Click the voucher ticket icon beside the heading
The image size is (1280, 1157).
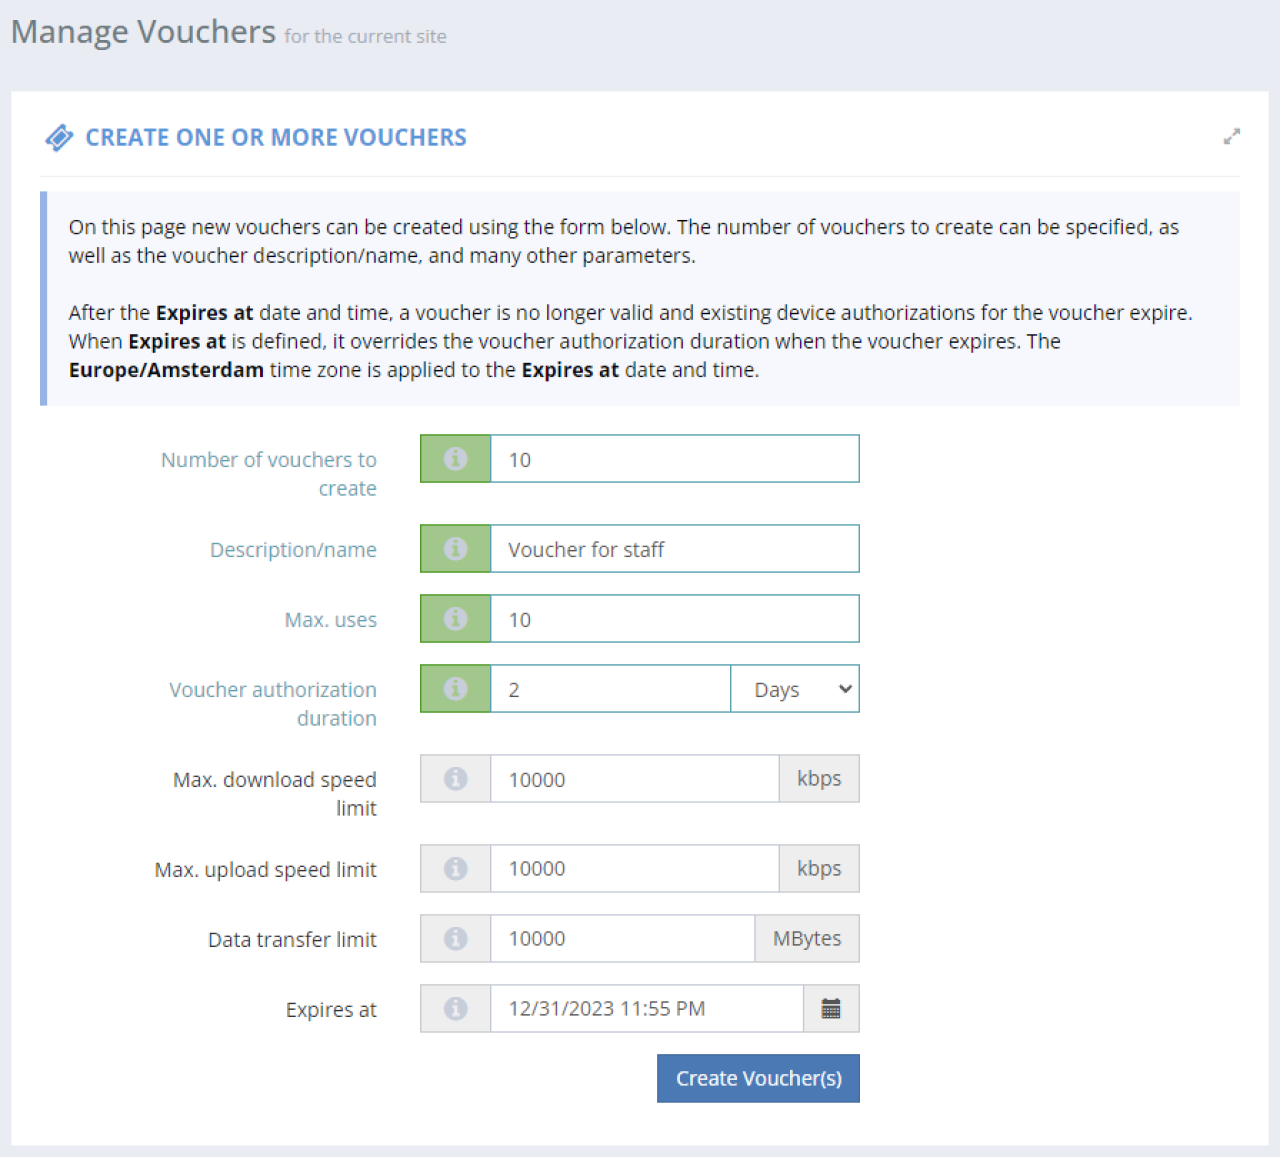59,137
